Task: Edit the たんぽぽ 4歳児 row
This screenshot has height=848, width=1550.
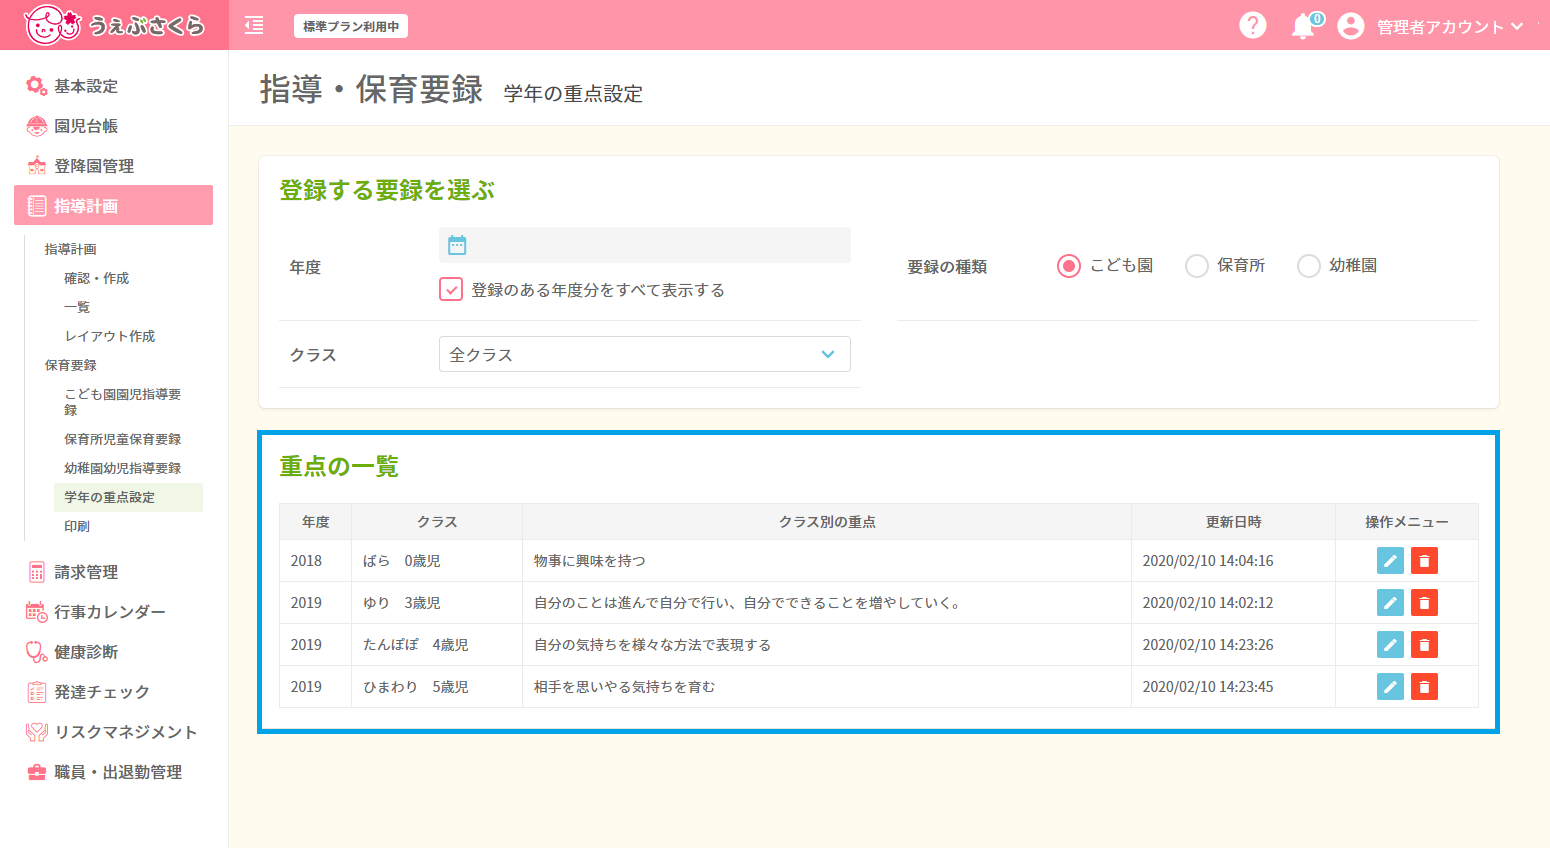Action: 1390,645
